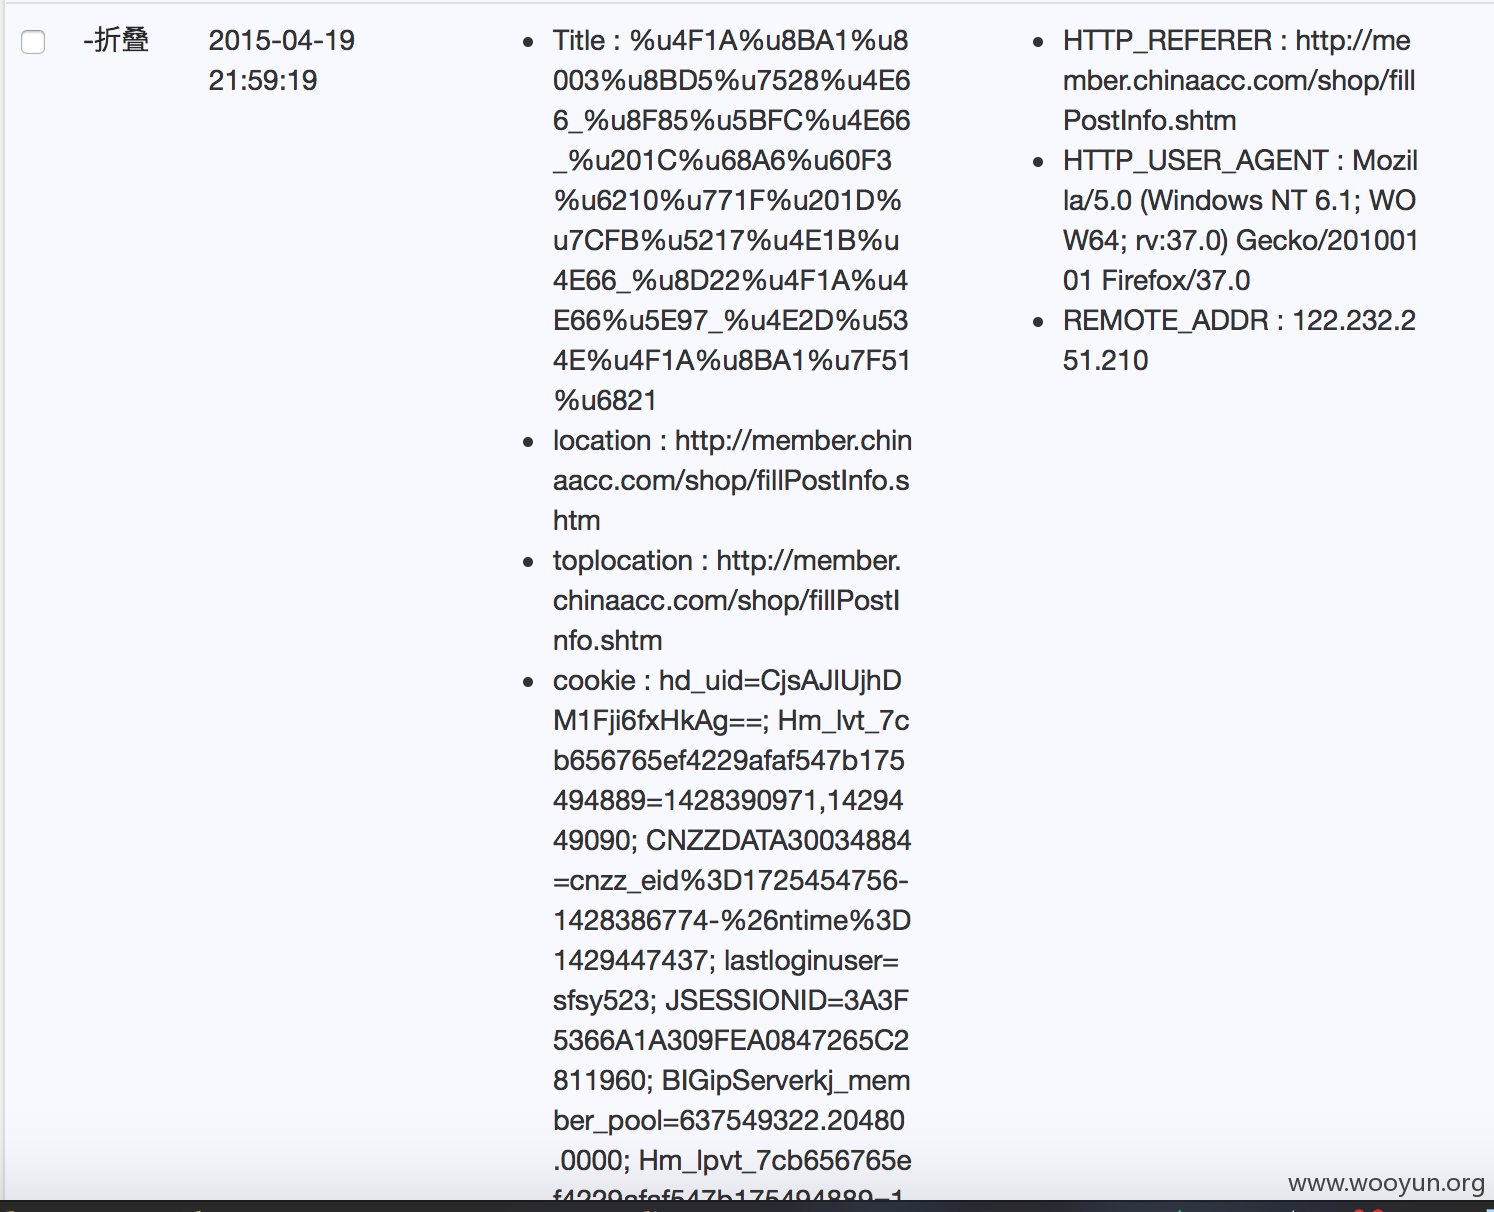Click the location URL entry
The image size is (1494, 1212).
[x=732, y=480]
